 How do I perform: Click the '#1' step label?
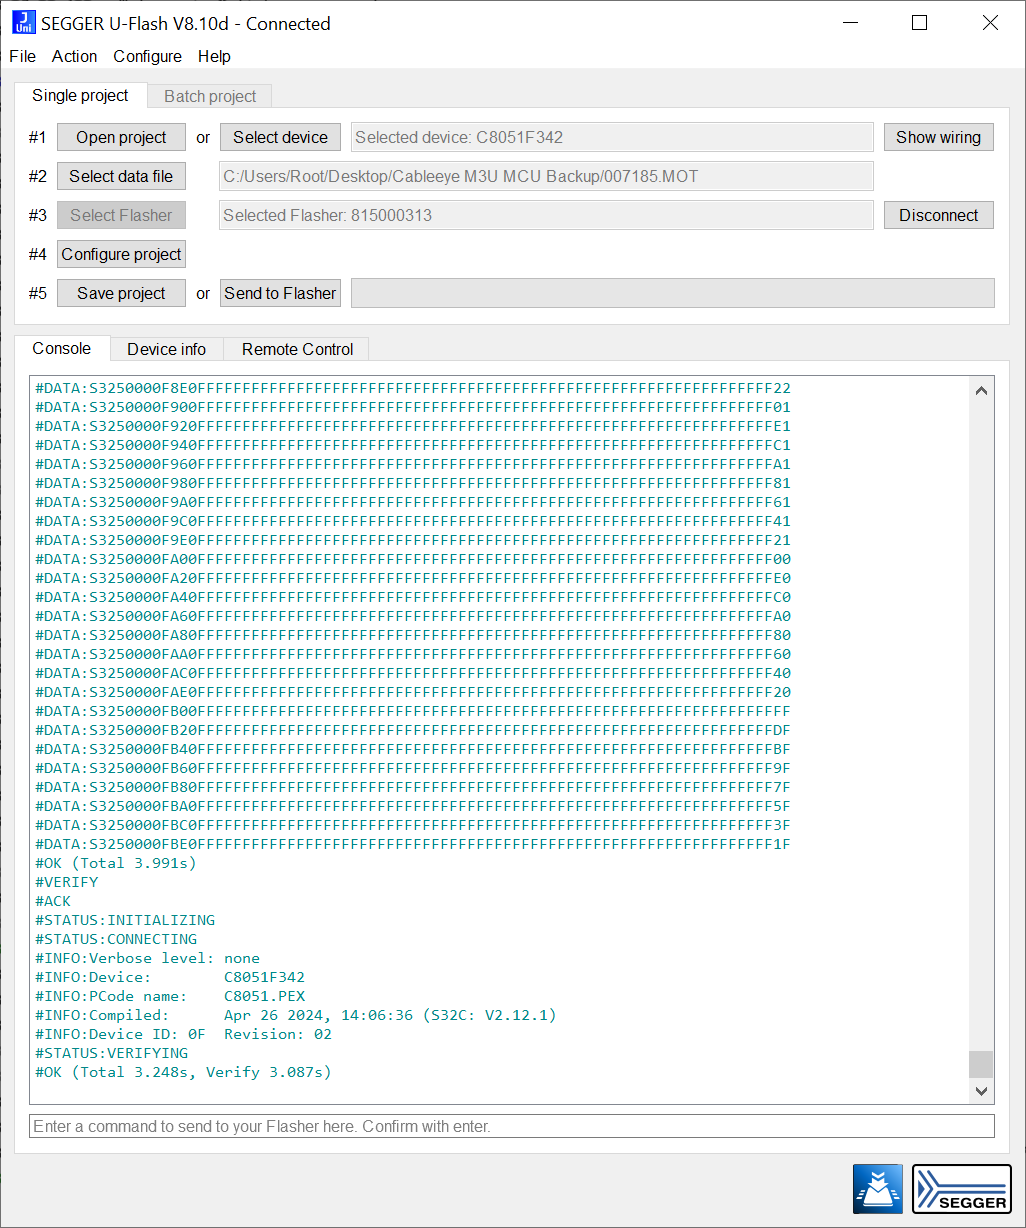[x=38, y=137]
